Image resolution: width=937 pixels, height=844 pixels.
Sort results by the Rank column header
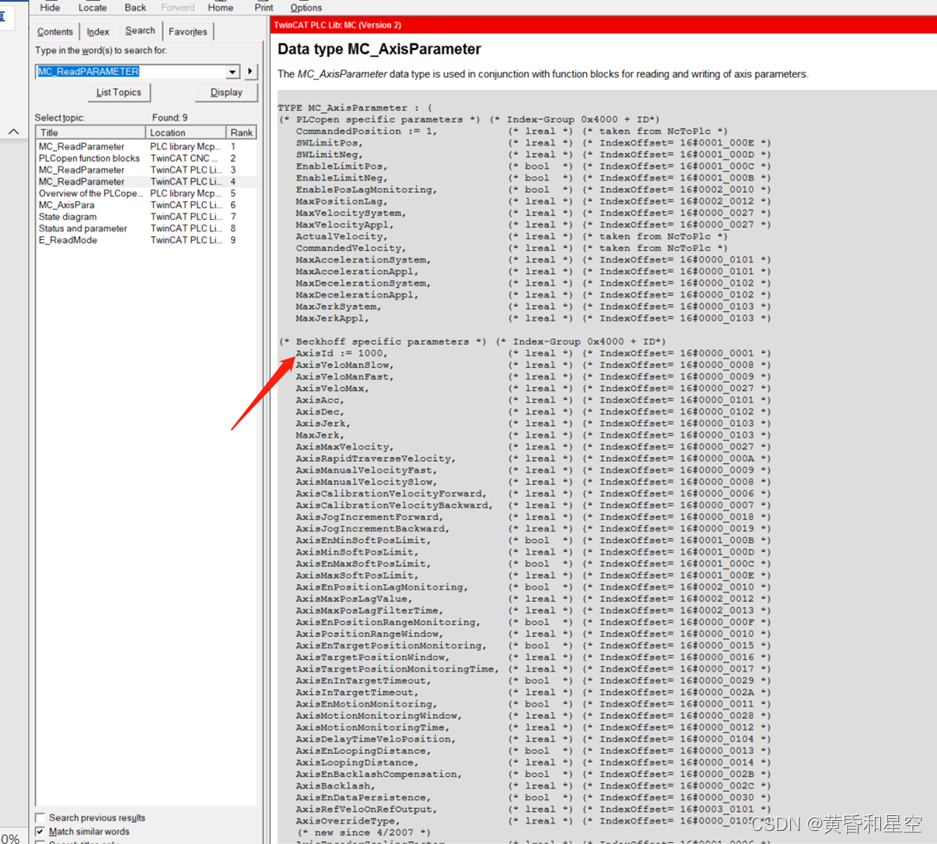[x=241, y=132]
